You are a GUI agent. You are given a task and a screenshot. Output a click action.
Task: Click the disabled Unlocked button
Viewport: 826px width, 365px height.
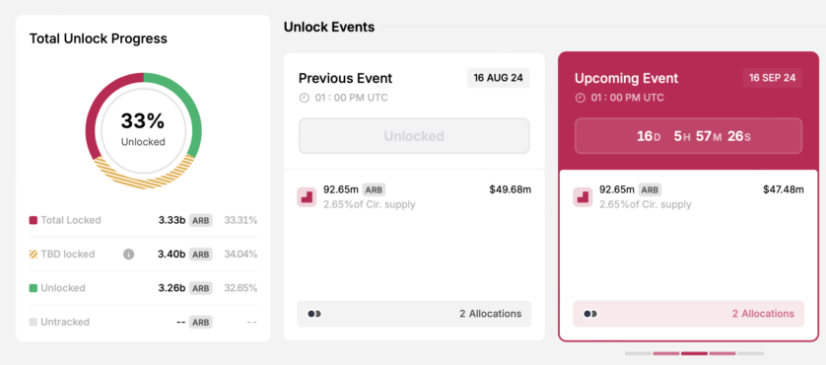pos(414,136)
